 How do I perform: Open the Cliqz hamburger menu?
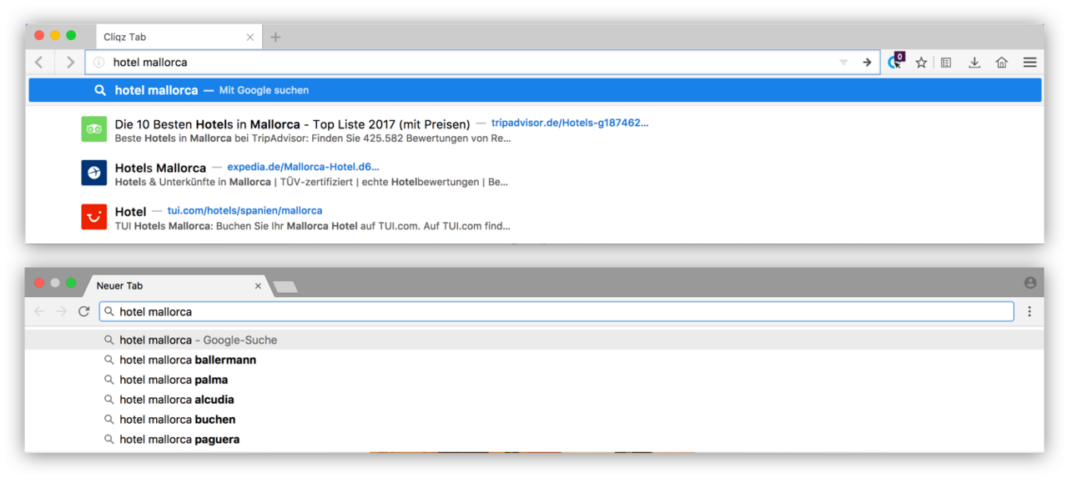pyautogui.click(x=1030, y=63)
